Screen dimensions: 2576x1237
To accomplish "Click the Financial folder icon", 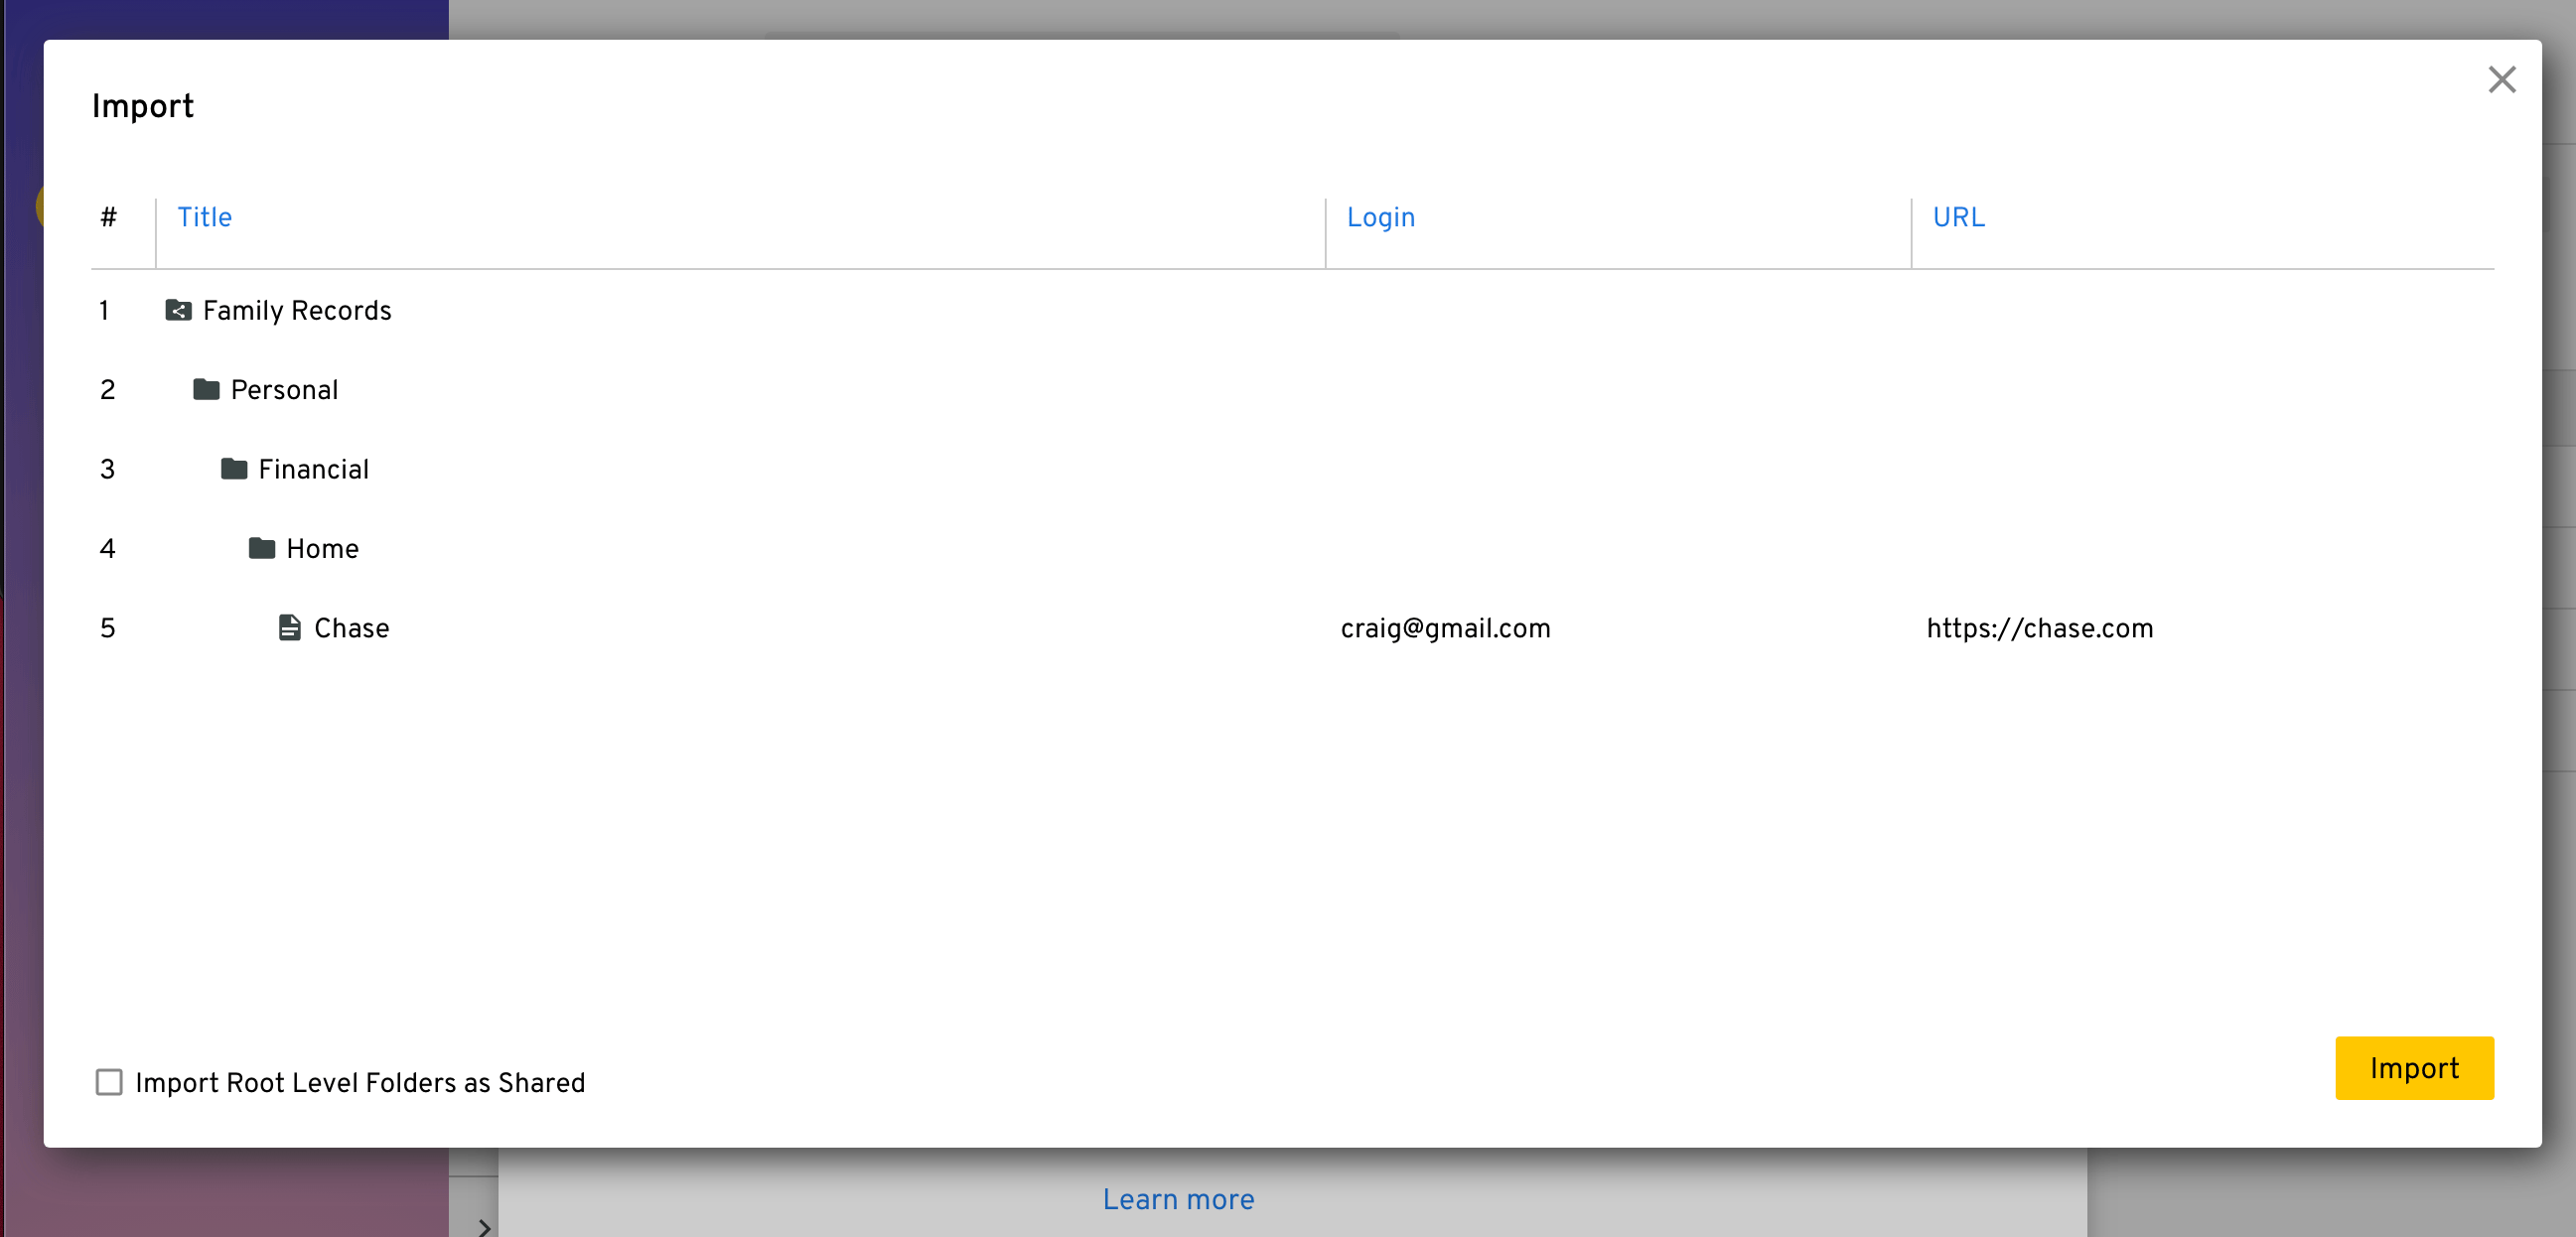I will [234, 469].
